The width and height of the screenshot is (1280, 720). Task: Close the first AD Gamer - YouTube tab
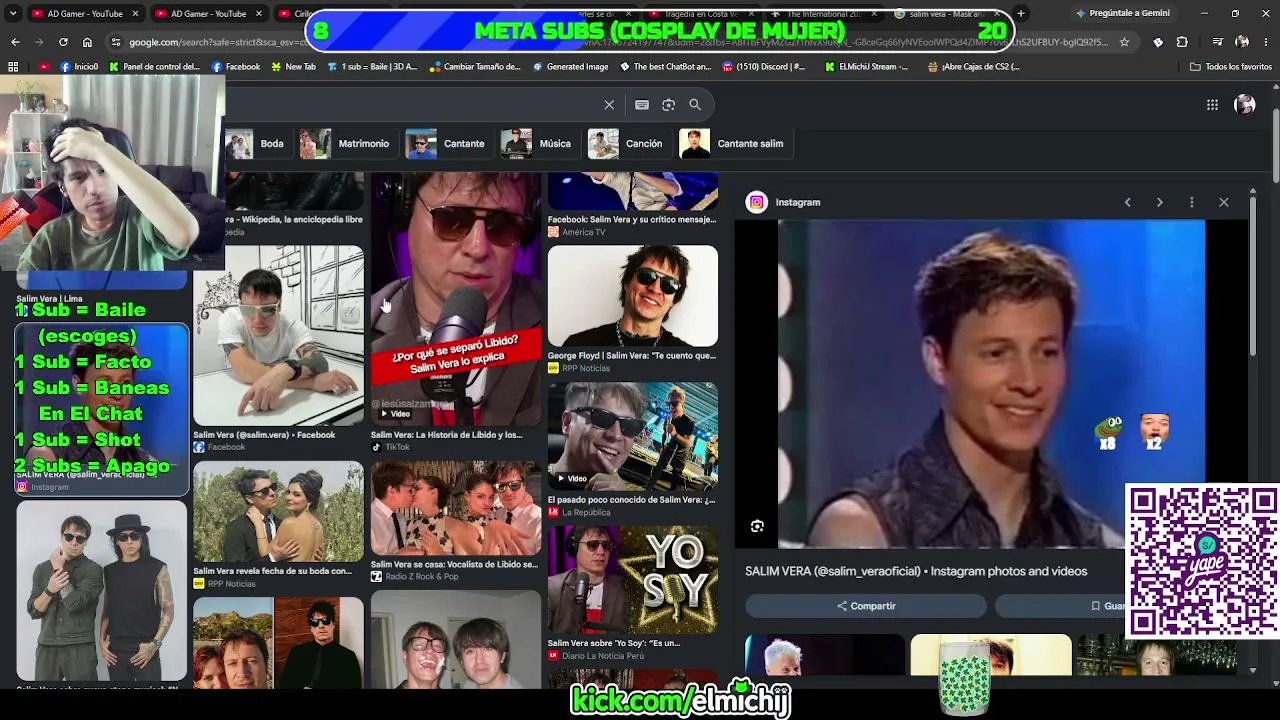(135, 14)
